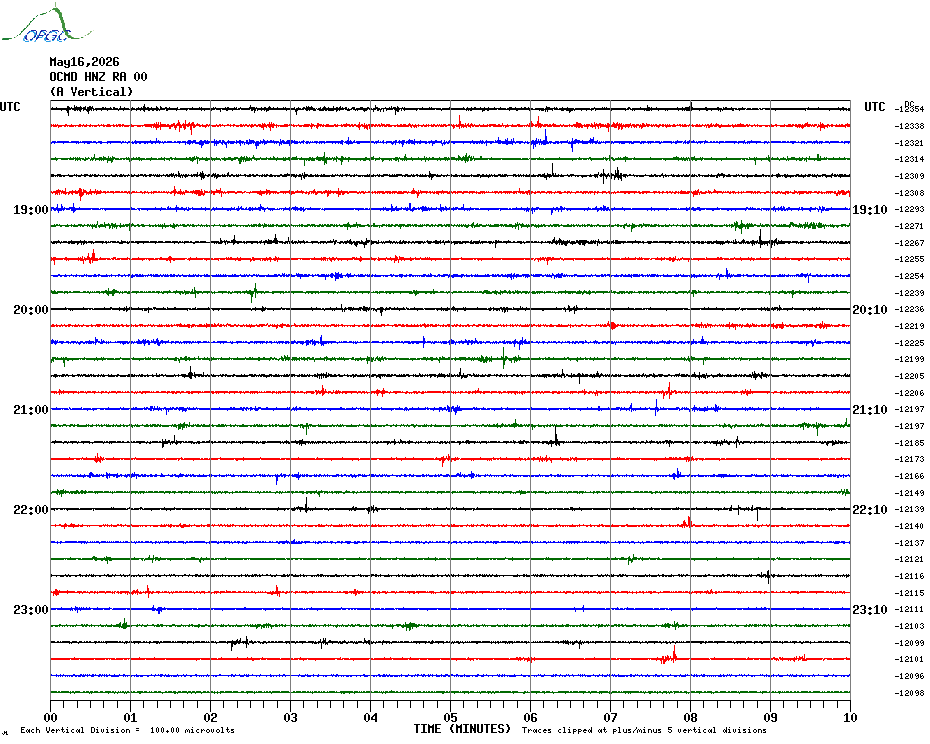Click the 05 minute axis tick label
Viewport: 930px width, 744px height.
450,718
